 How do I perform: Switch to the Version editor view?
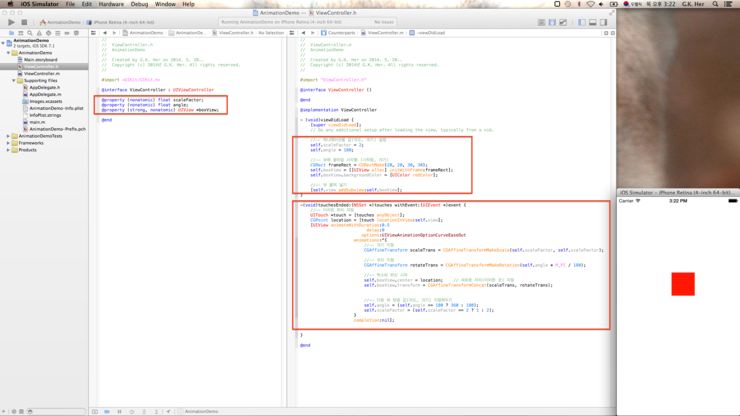click(x=563, y=22)
